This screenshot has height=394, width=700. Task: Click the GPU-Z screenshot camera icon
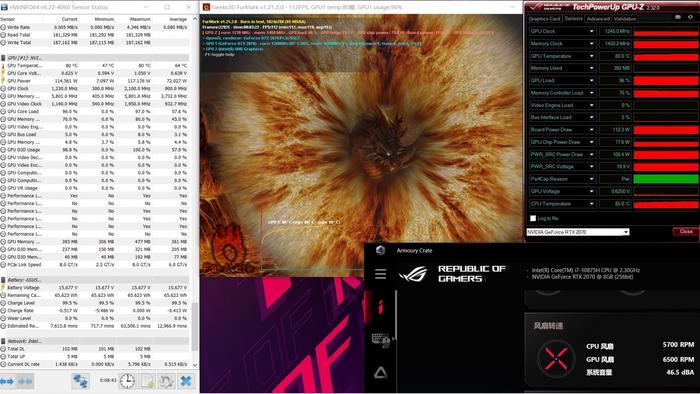click(x=678, y=17)
